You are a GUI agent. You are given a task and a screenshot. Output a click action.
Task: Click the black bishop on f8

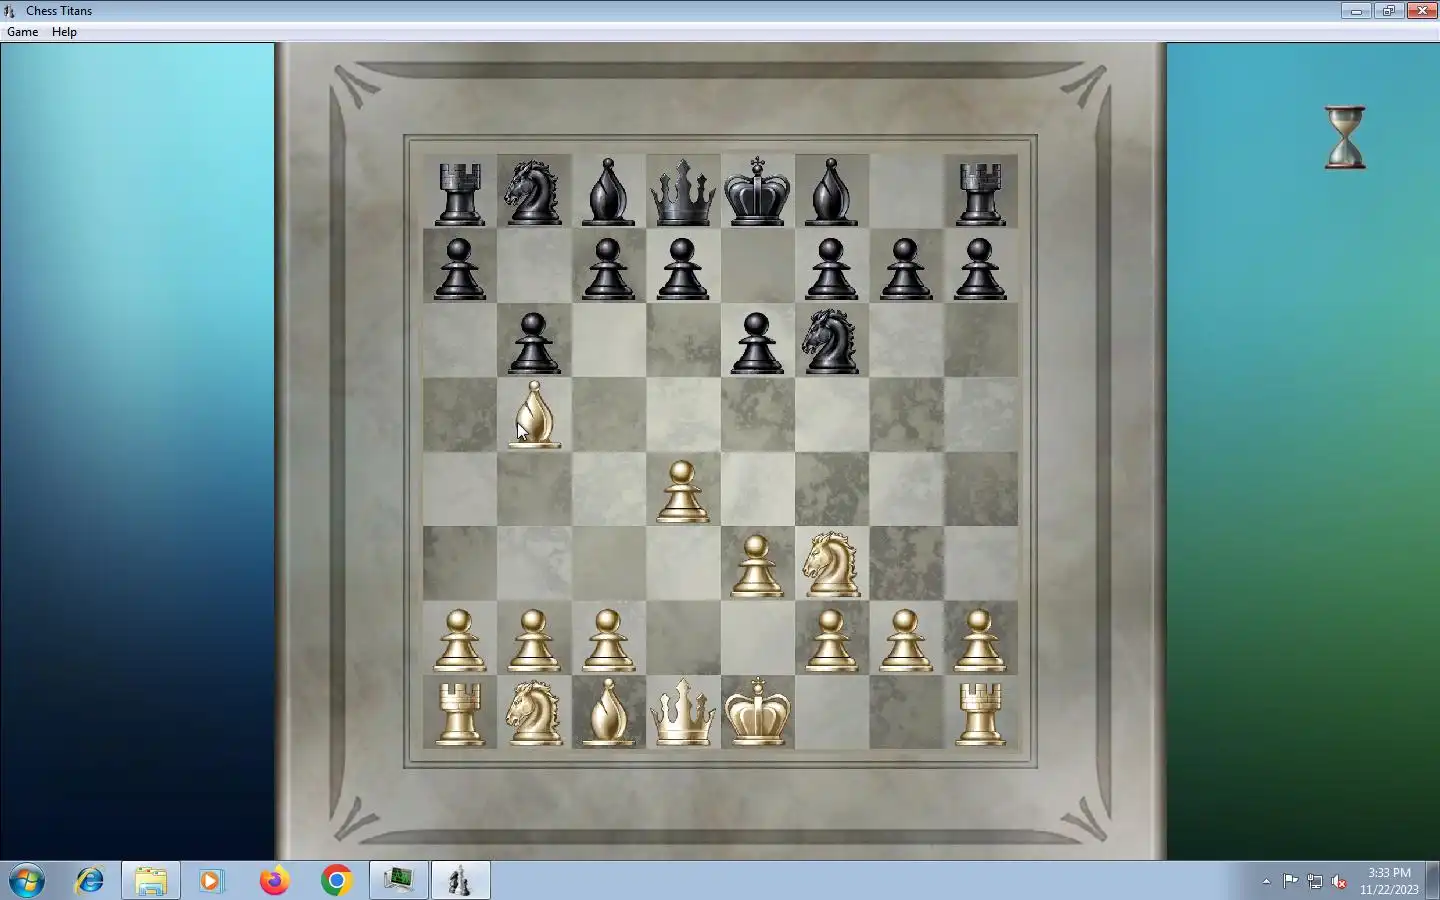point(831,192)
